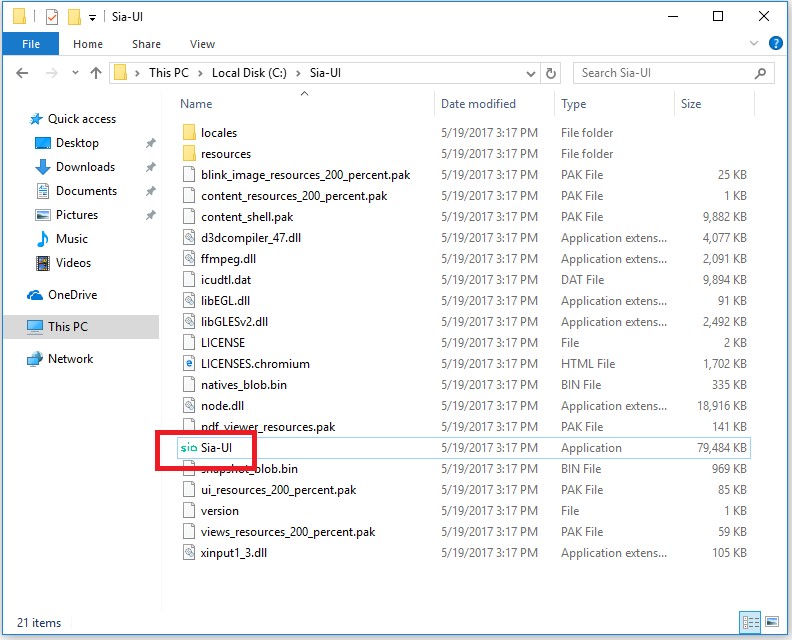Switch to details view layout
The width and height of the screenshot is (792, 640).
coord(748,622)
